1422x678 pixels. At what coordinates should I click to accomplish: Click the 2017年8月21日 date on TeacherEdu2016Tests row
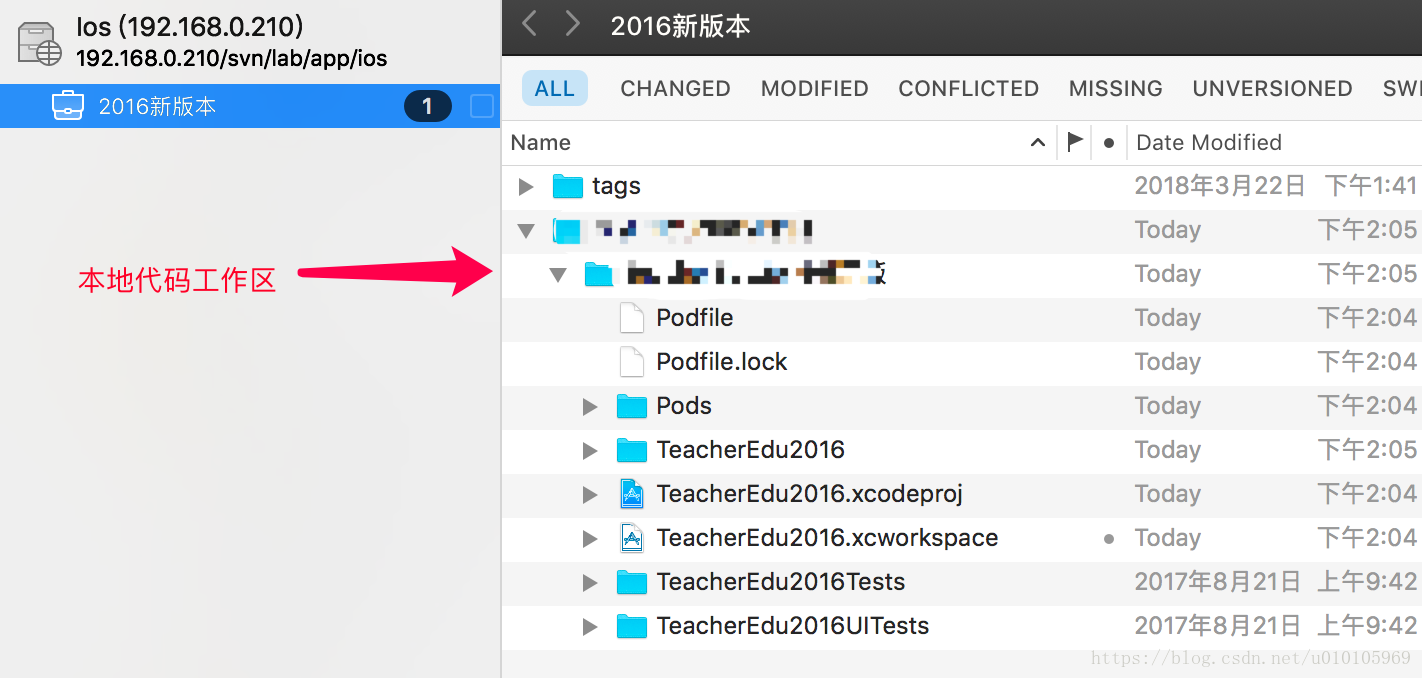pyautogui.click(x=1218, y=582)
